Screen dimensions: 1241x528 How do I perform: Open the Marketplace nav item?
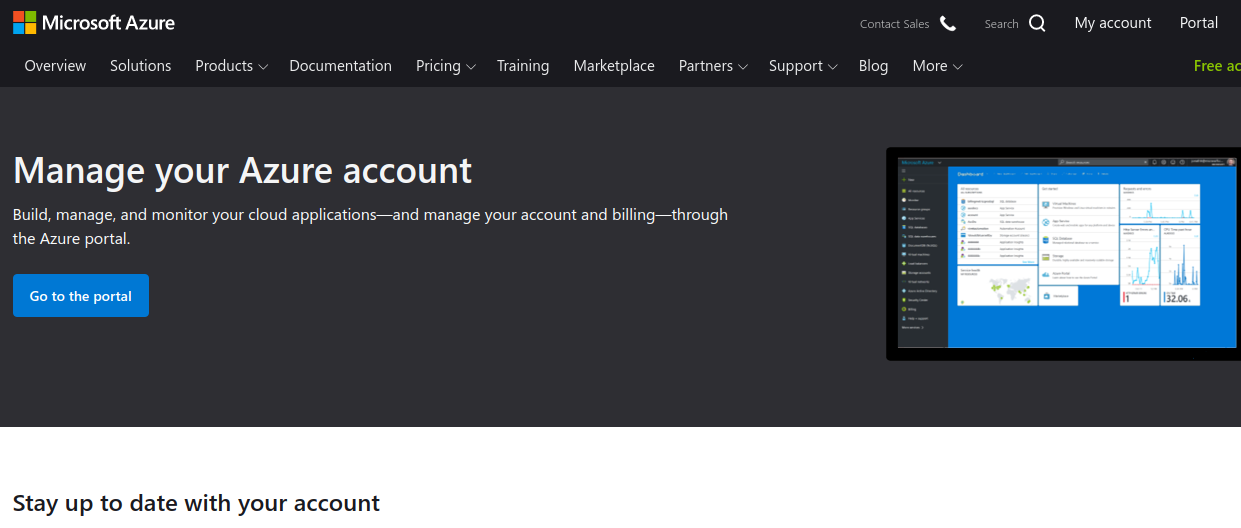coord(614,65)
